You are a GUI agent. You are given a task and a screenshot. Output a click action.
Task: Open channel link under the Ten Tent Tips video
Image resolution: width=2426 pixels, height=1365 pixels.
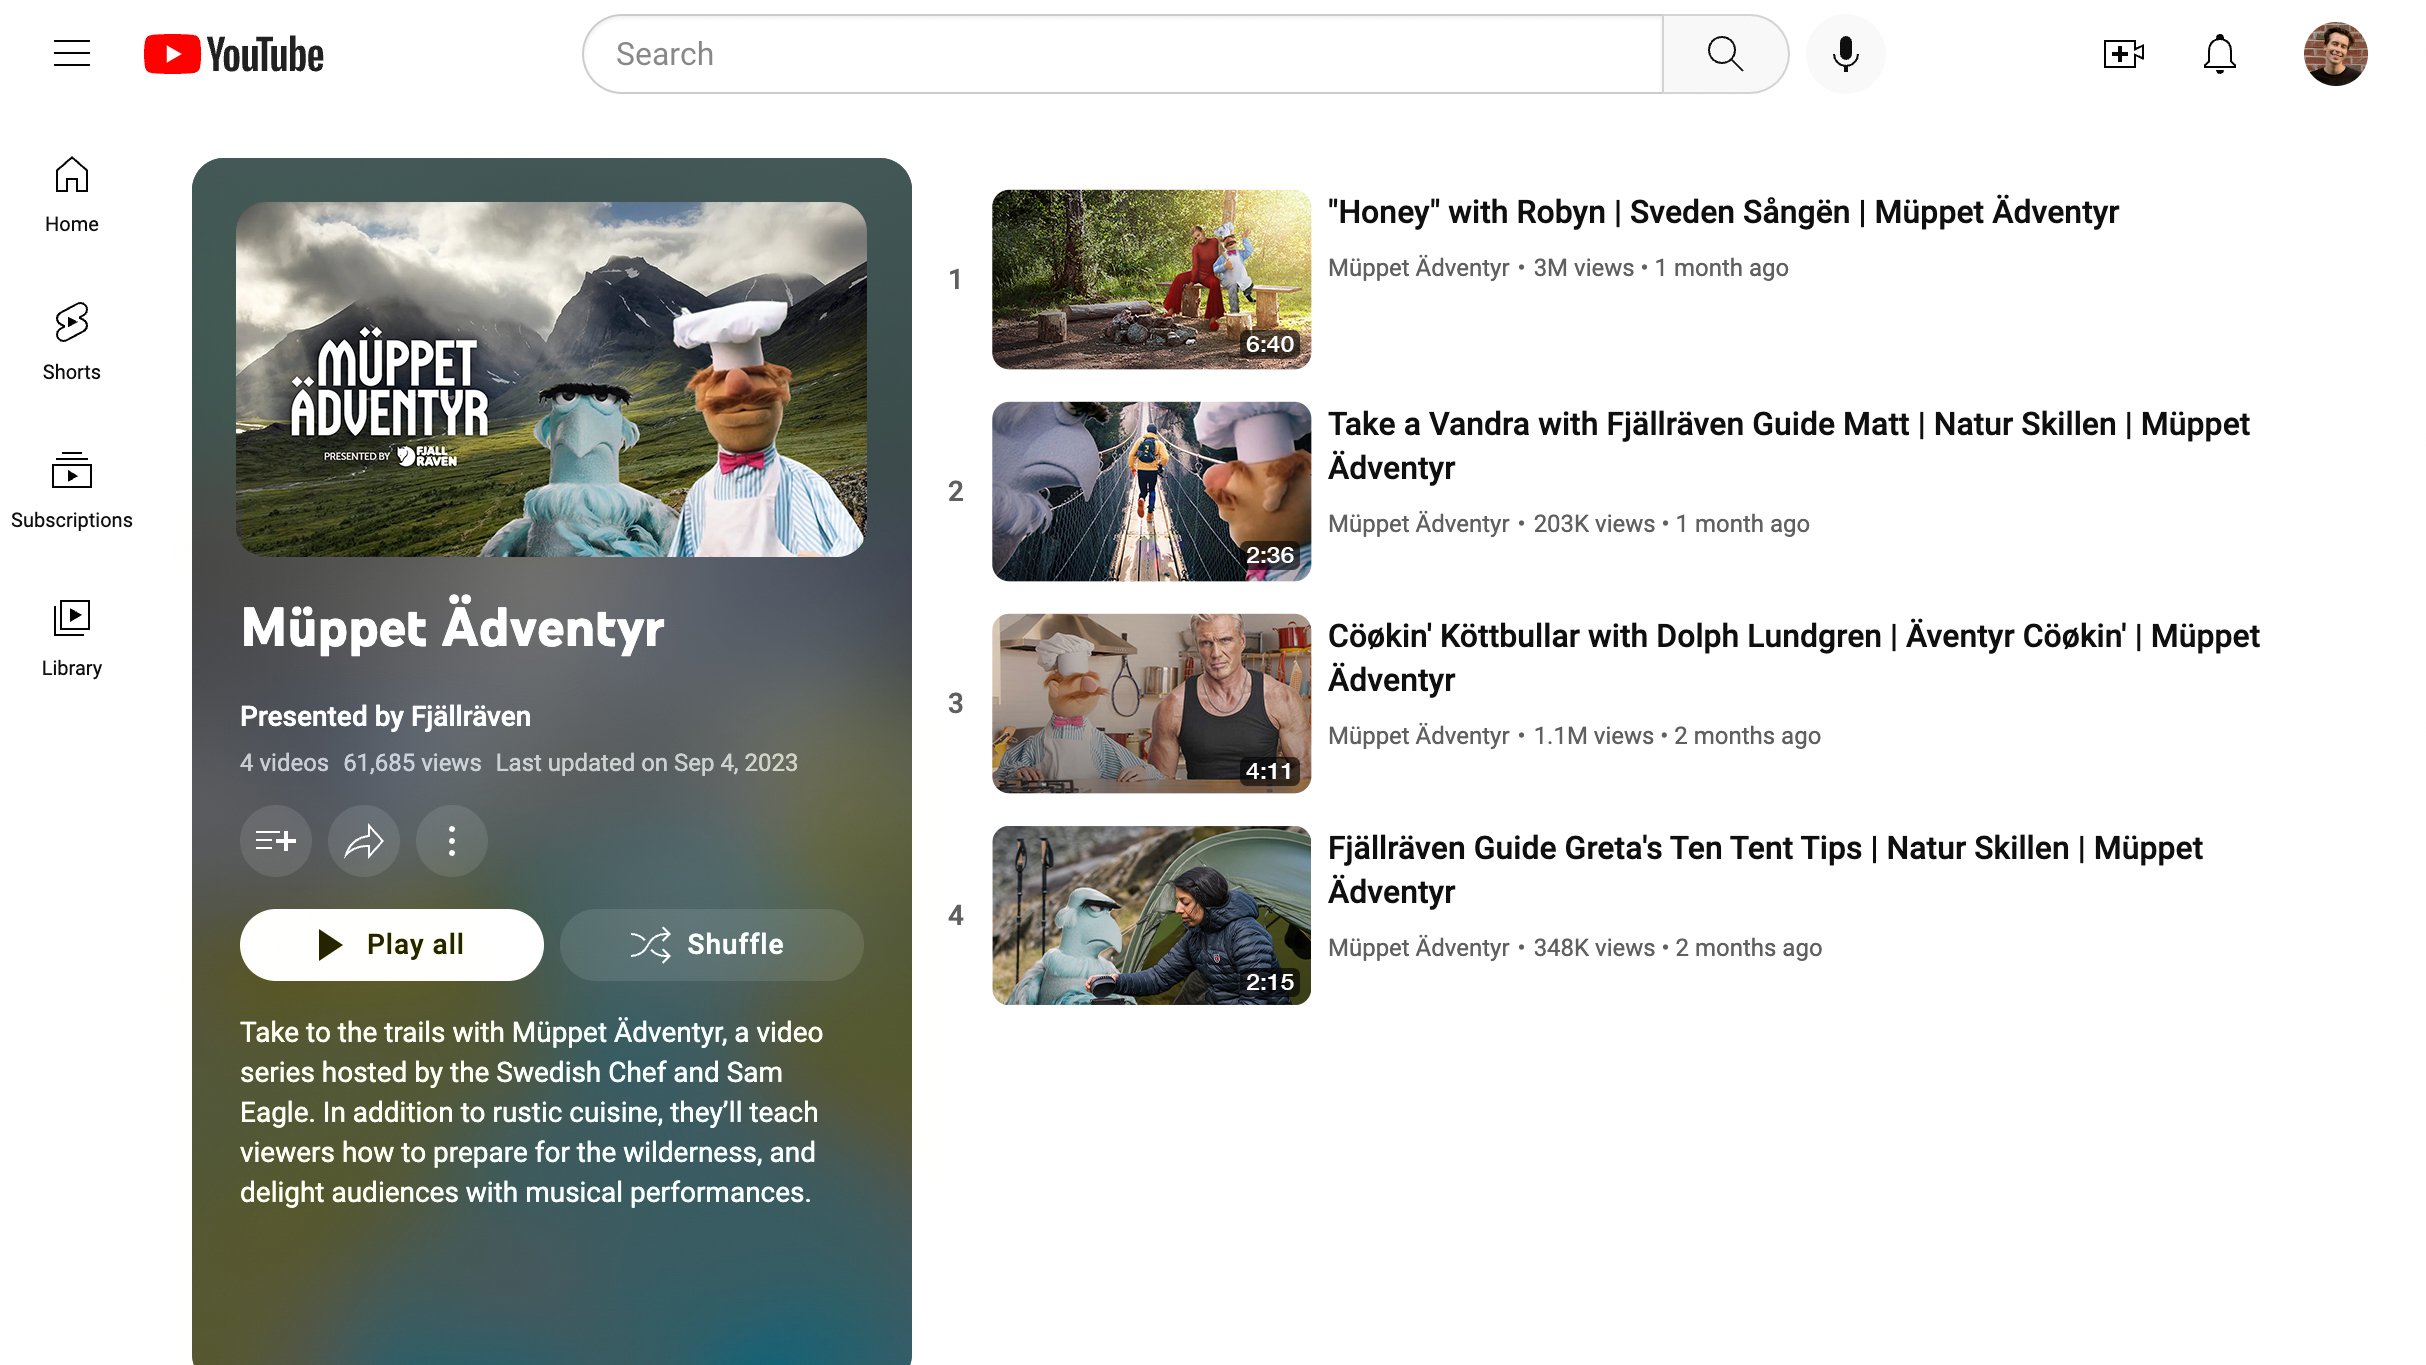click(x=1418, y=948)
